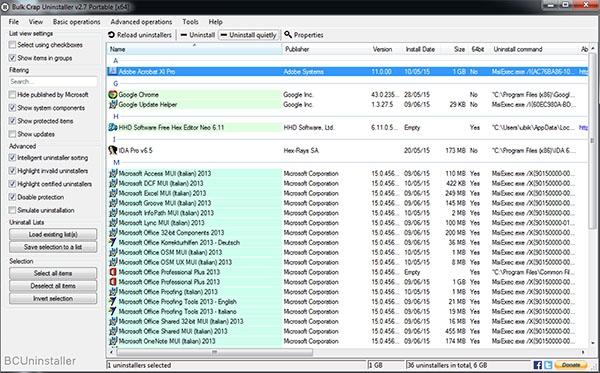This screenshot has width=600, height=373.
Task: Open the View menu
Action: tap(36, 22)
